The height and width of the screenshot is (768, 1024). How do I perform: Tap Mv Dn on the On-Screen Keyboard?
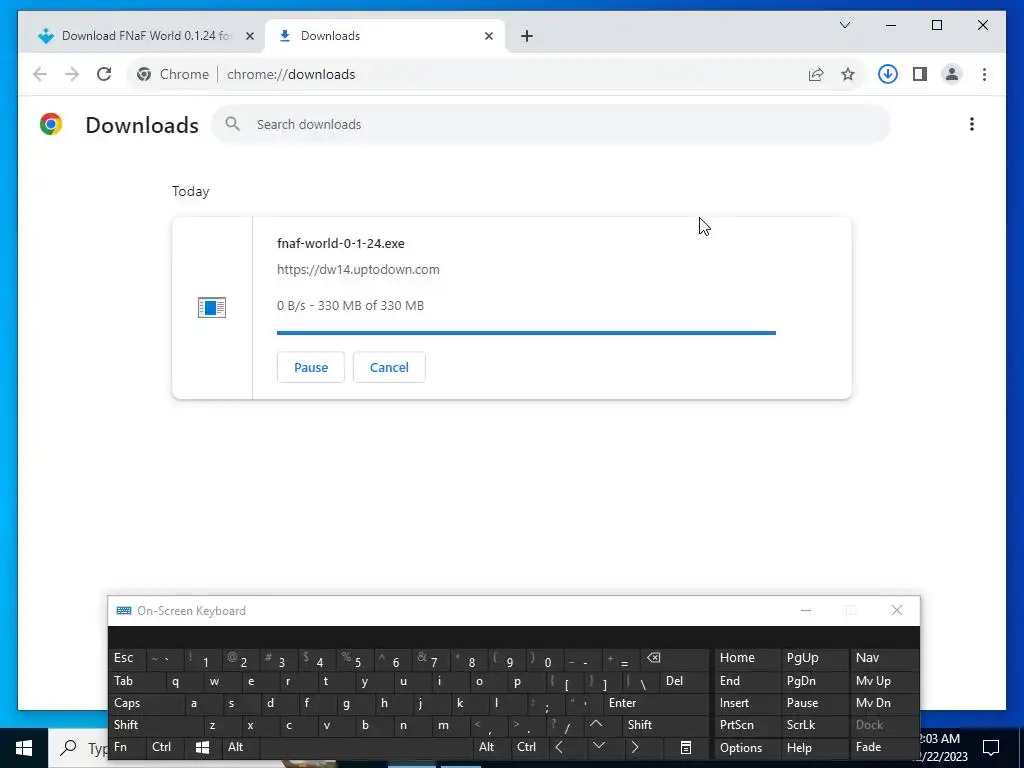(x=883, y=703)
